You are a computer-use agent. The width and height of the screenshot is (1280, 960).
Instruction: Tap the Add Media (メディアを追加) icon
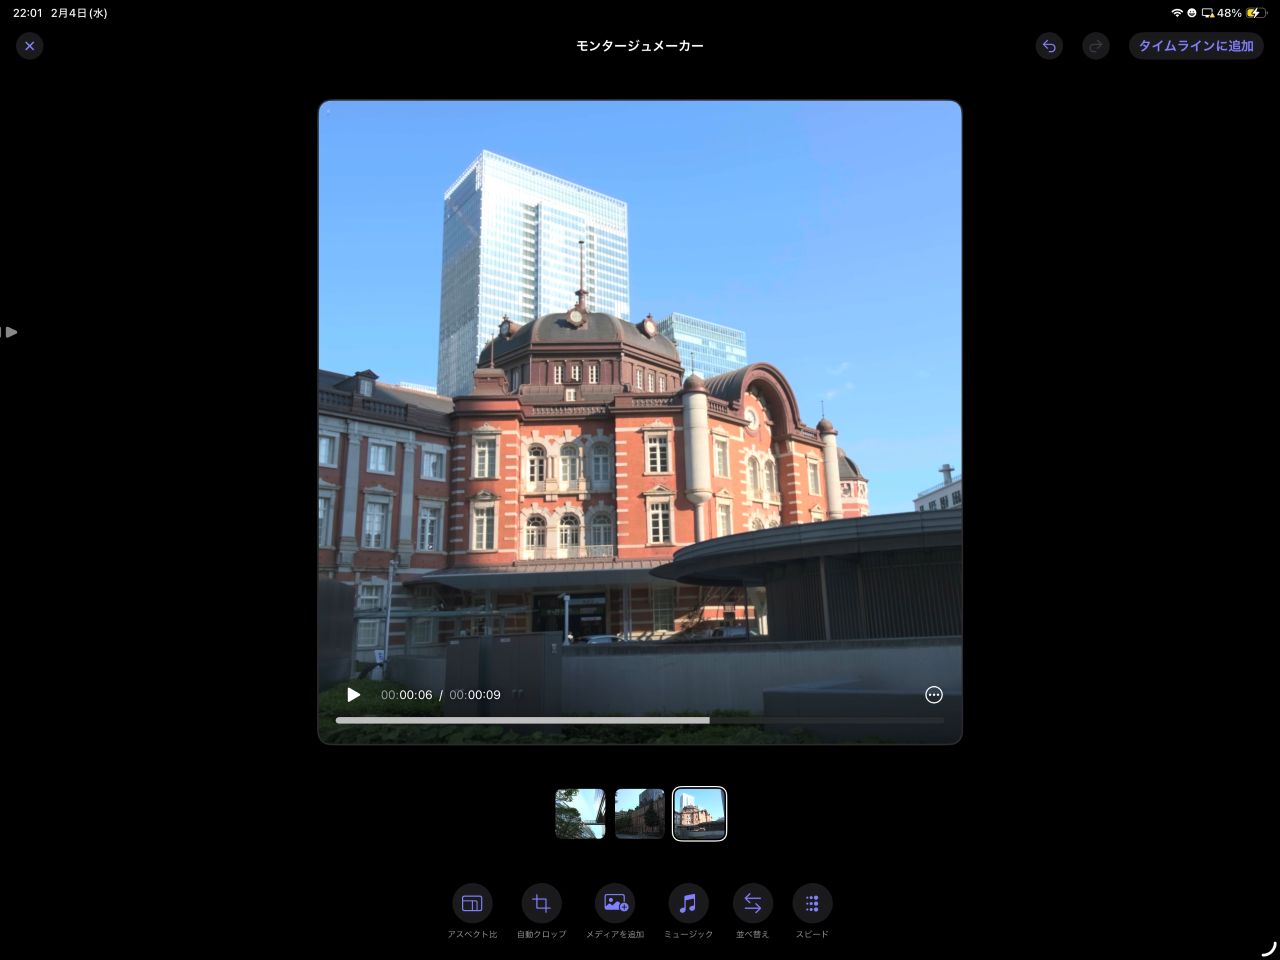click(615, 904)
